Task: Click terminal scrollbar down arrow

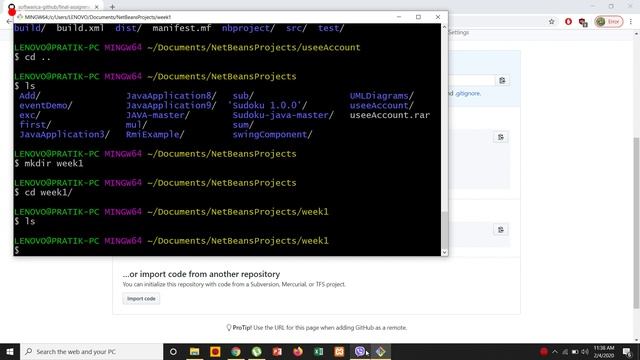Action: (444, 252)
